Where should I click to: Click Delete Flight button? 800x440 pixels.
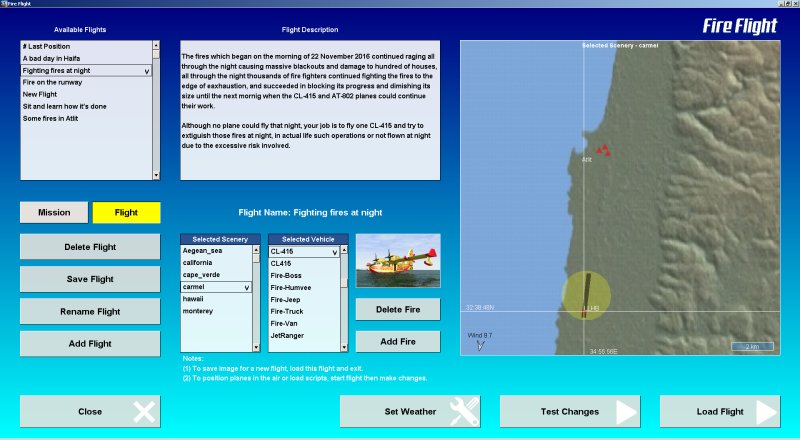90,247
